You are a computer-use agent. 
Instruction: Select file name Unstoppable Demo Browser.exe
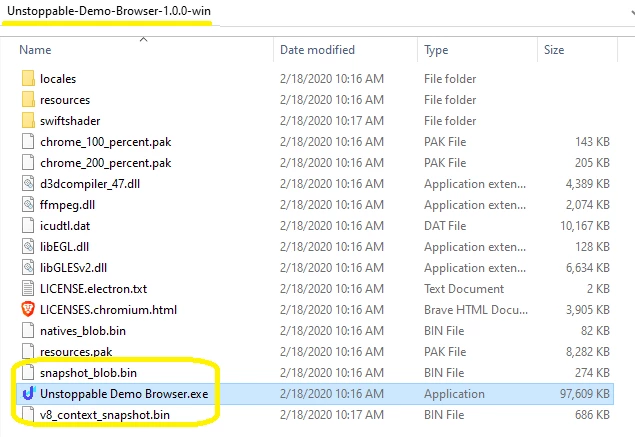tap(124, 394)
